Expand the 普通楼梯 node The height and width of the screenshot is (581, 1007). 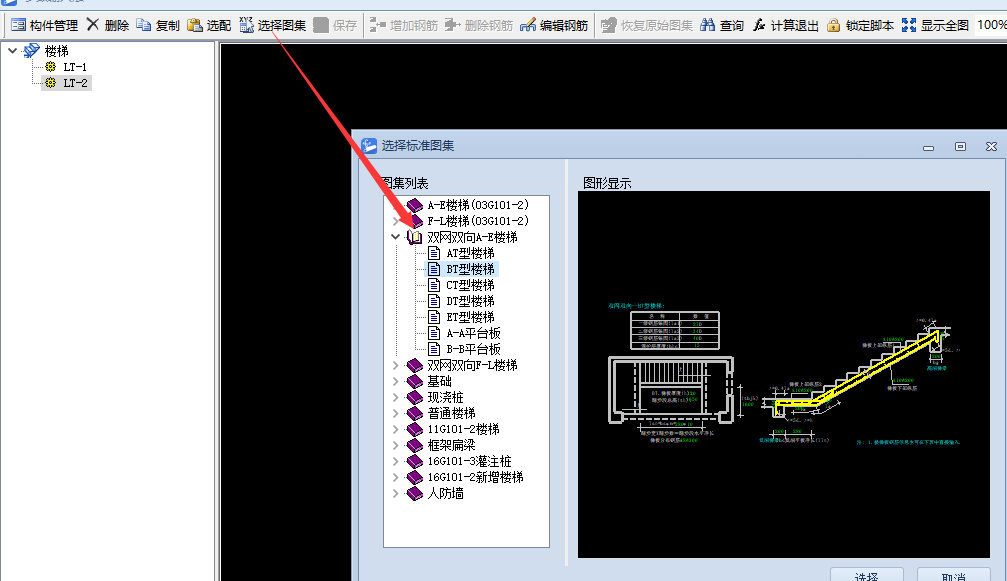(396, 413)
